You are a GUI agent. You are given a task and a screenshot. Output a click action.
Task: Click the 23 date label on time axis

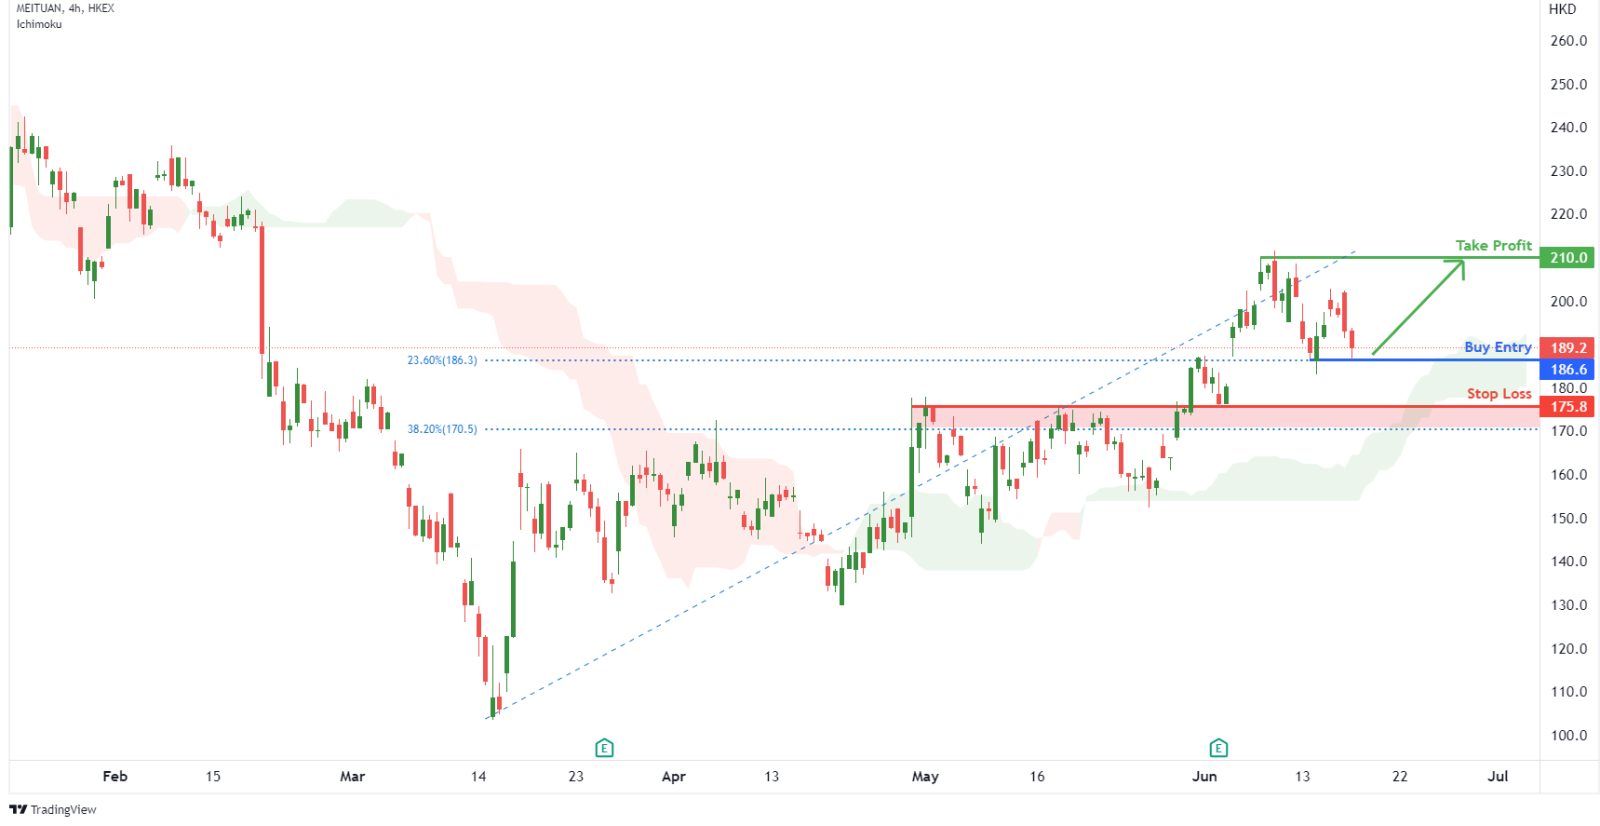click(x=576, y=776)
